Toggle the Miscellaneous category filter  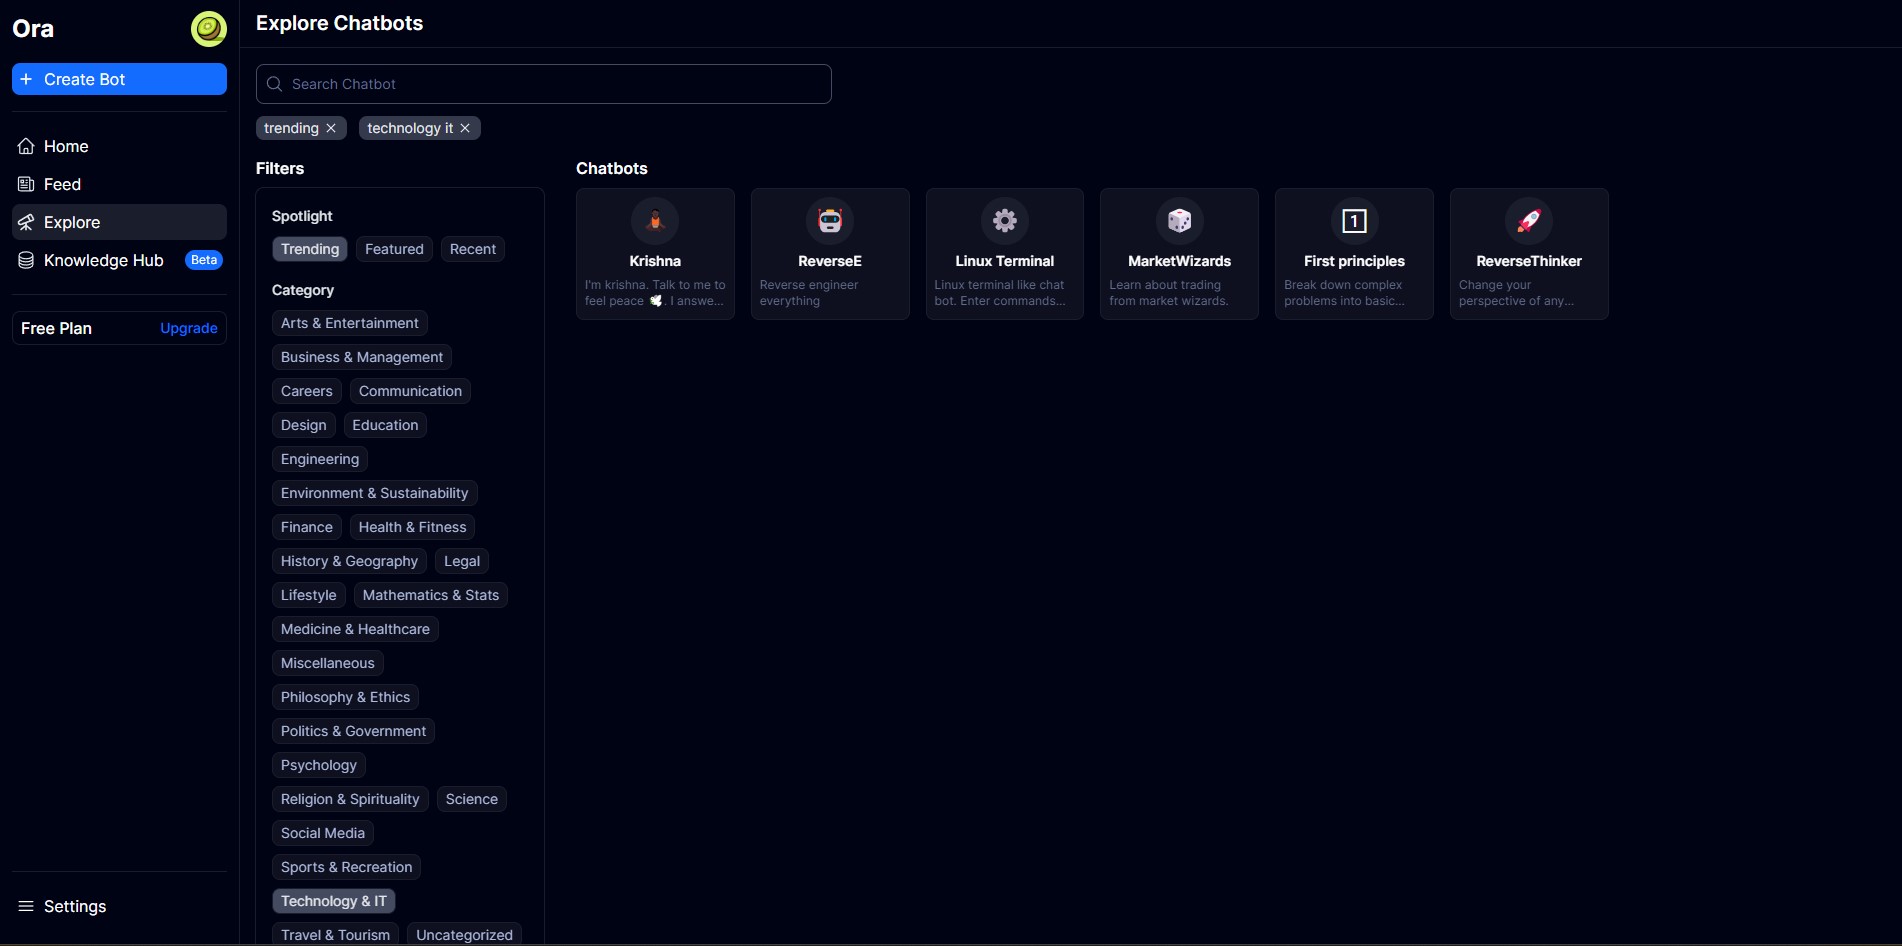(328, 663)
